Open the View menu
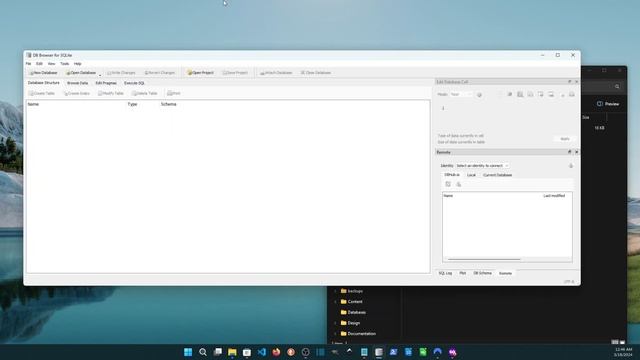640x360 pixels. pos(51,64)
